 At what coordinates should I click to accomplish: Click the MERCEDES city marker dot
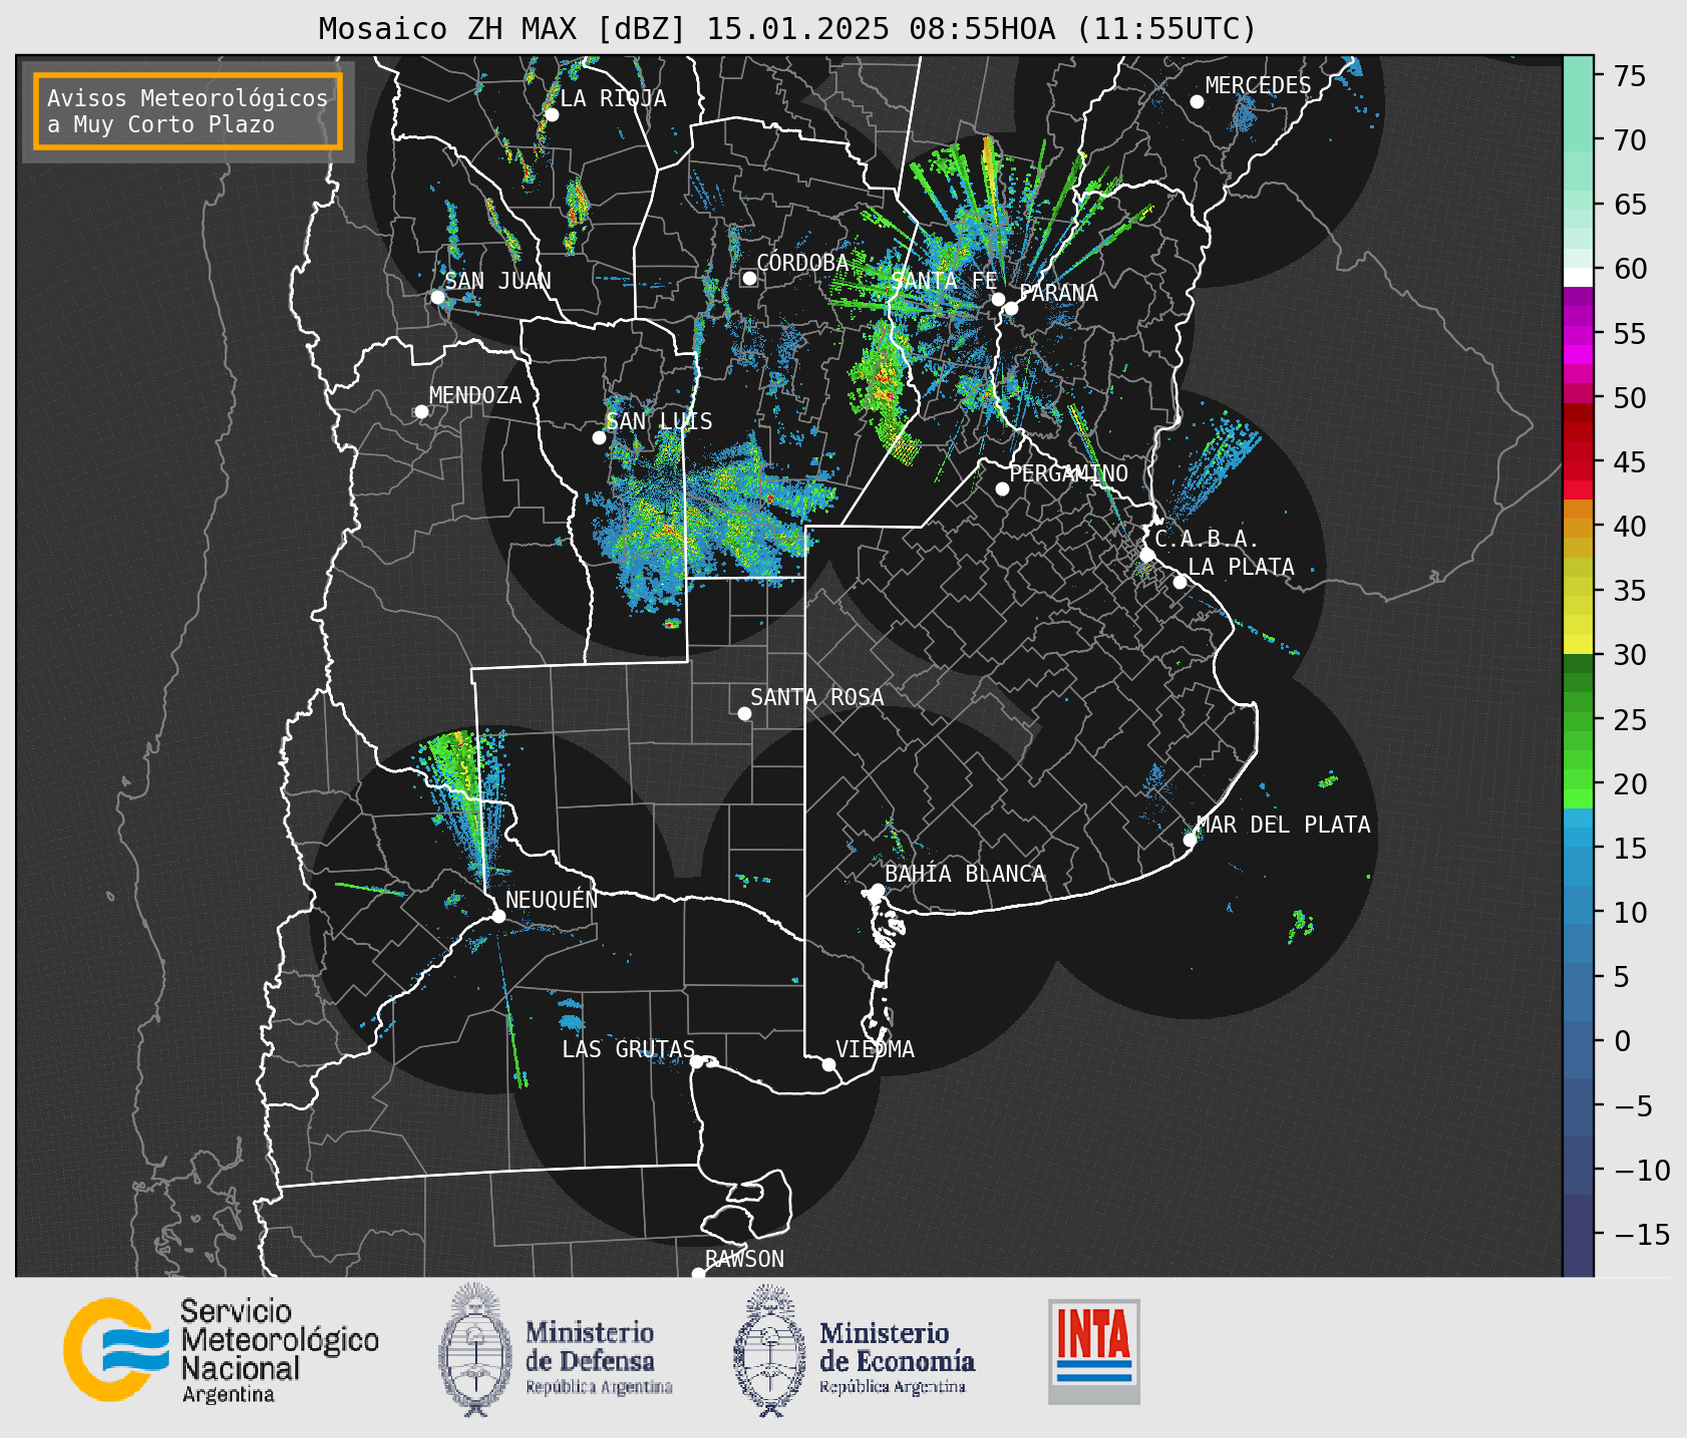click(x=1197, y=102)
